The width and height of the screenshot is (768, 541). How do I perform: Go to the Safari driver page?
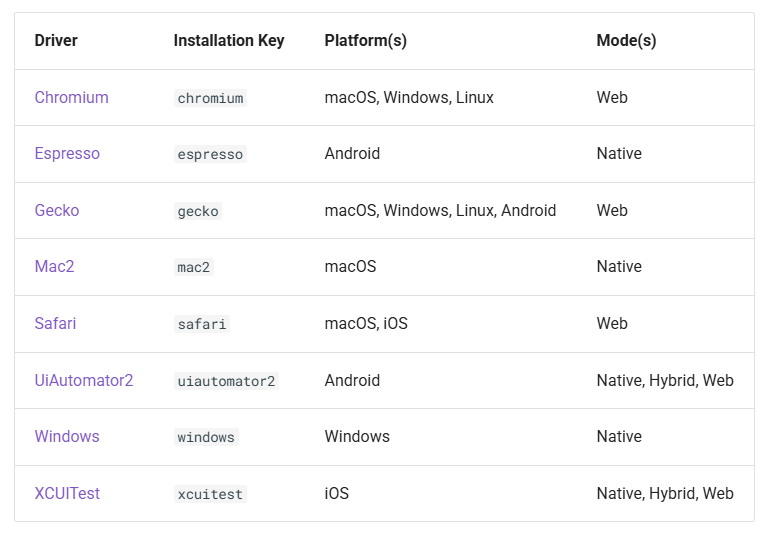(55, 324)
